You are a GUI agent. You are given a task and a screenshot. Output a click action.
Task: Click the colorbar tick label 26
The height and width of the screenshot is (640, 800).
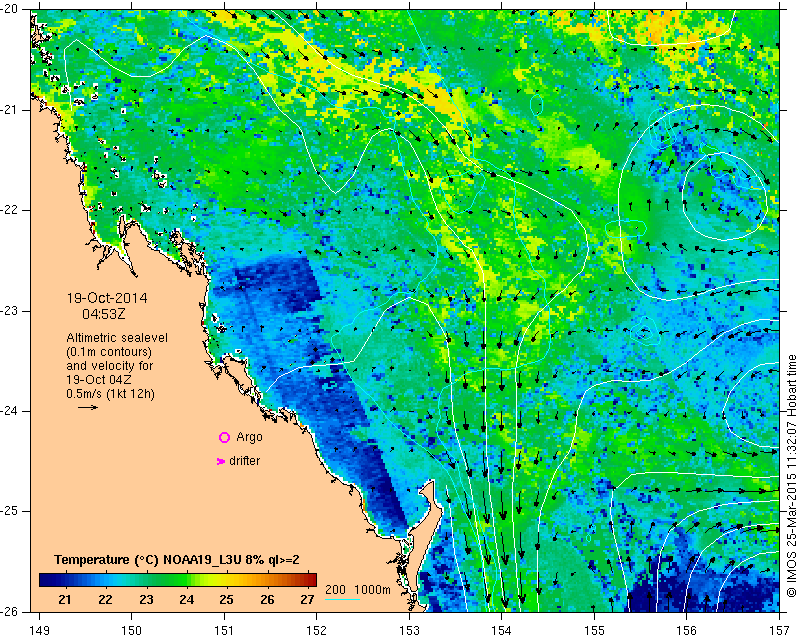(x=267, y=599)
